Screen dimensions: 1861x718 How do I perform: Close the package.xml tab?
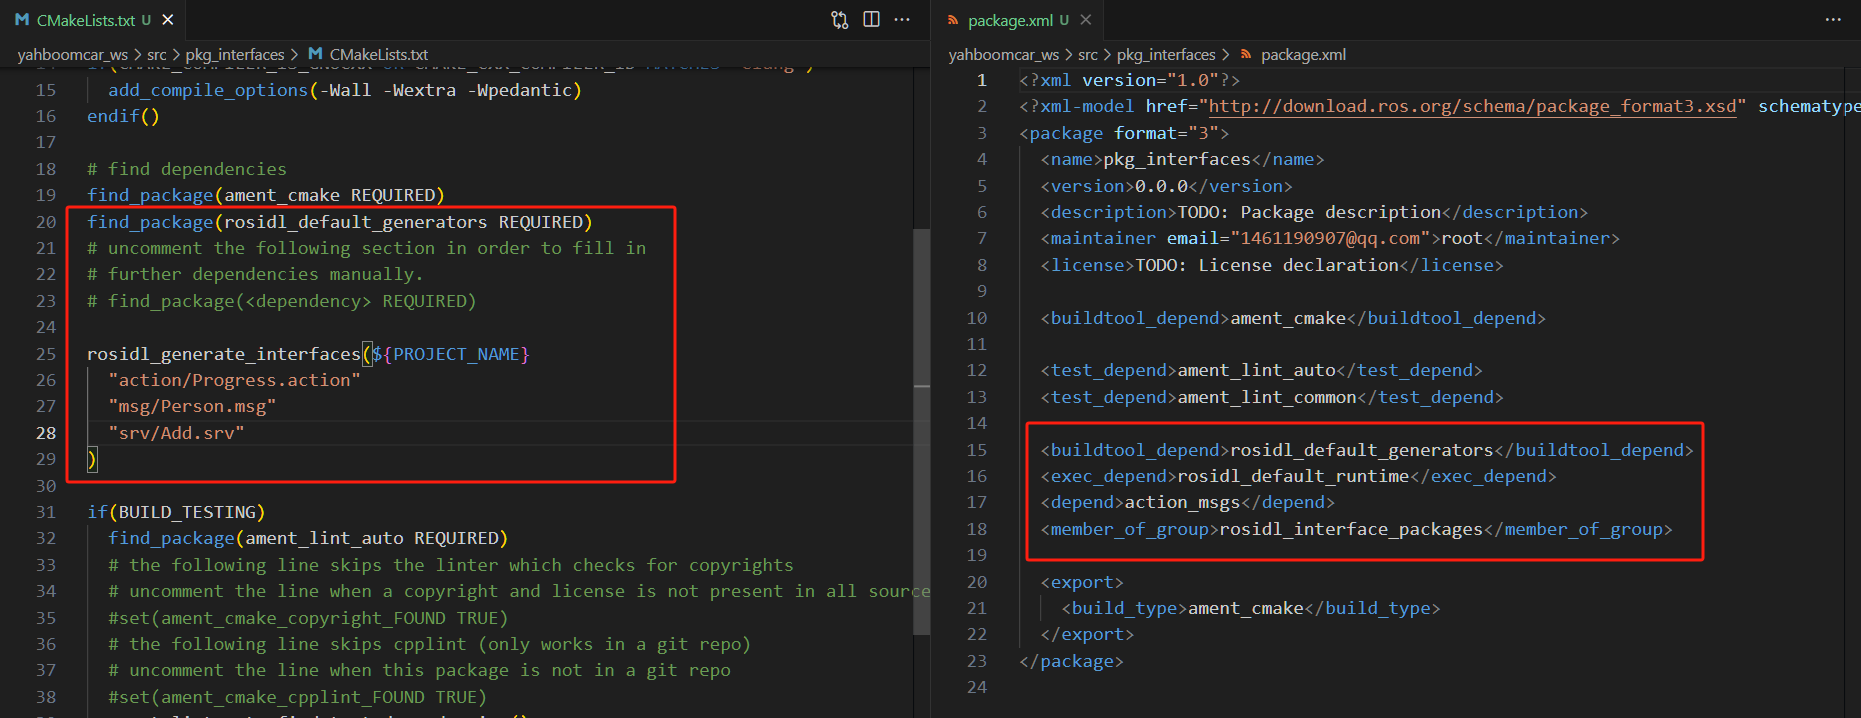[1086, 20]
